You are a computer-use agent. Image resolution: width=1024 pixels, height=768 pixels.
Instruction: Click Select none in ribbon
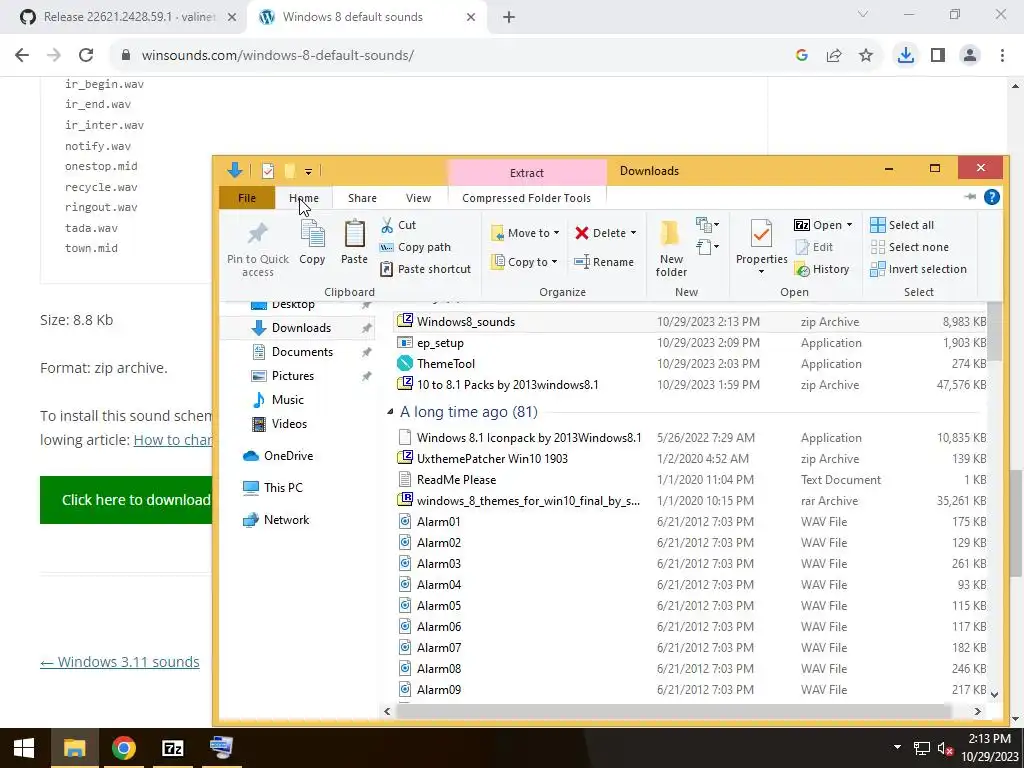(910, 248)
